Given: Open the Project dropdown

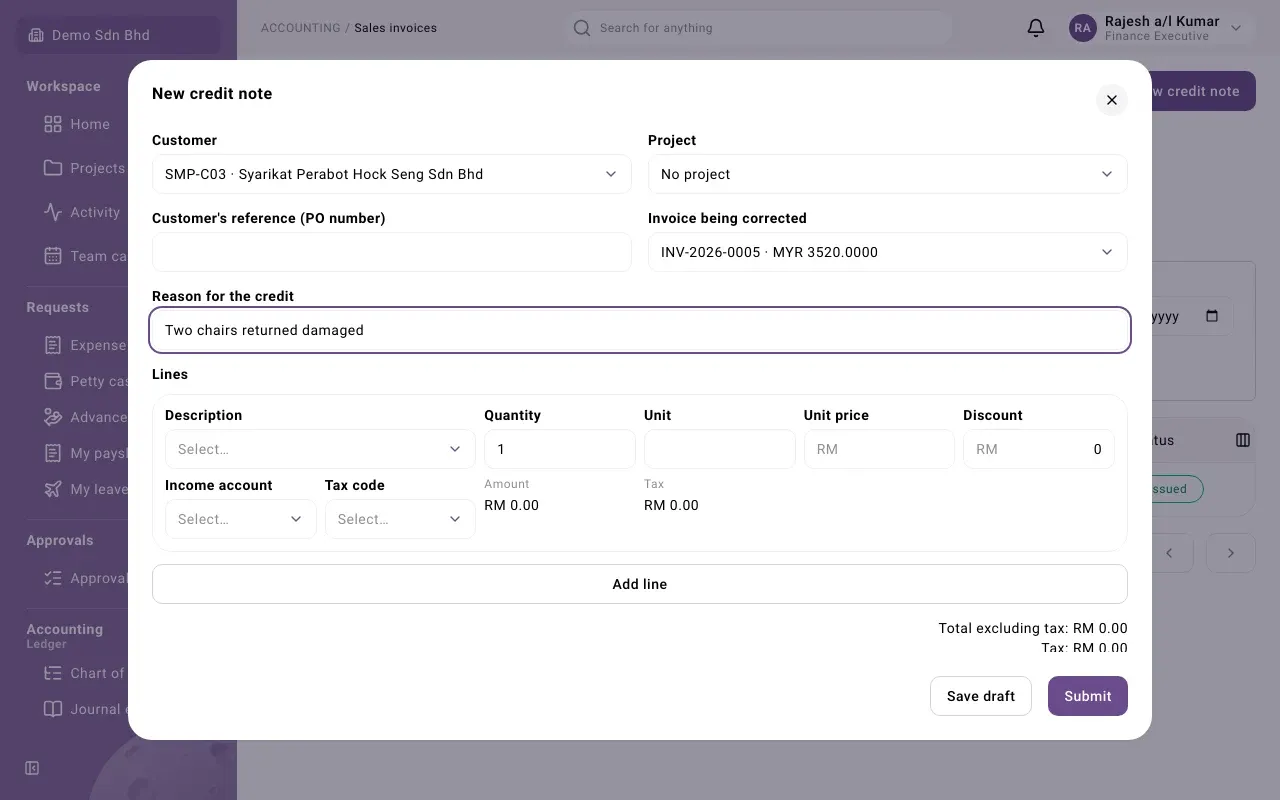Looking at the screenshot, I should [888, 174].
